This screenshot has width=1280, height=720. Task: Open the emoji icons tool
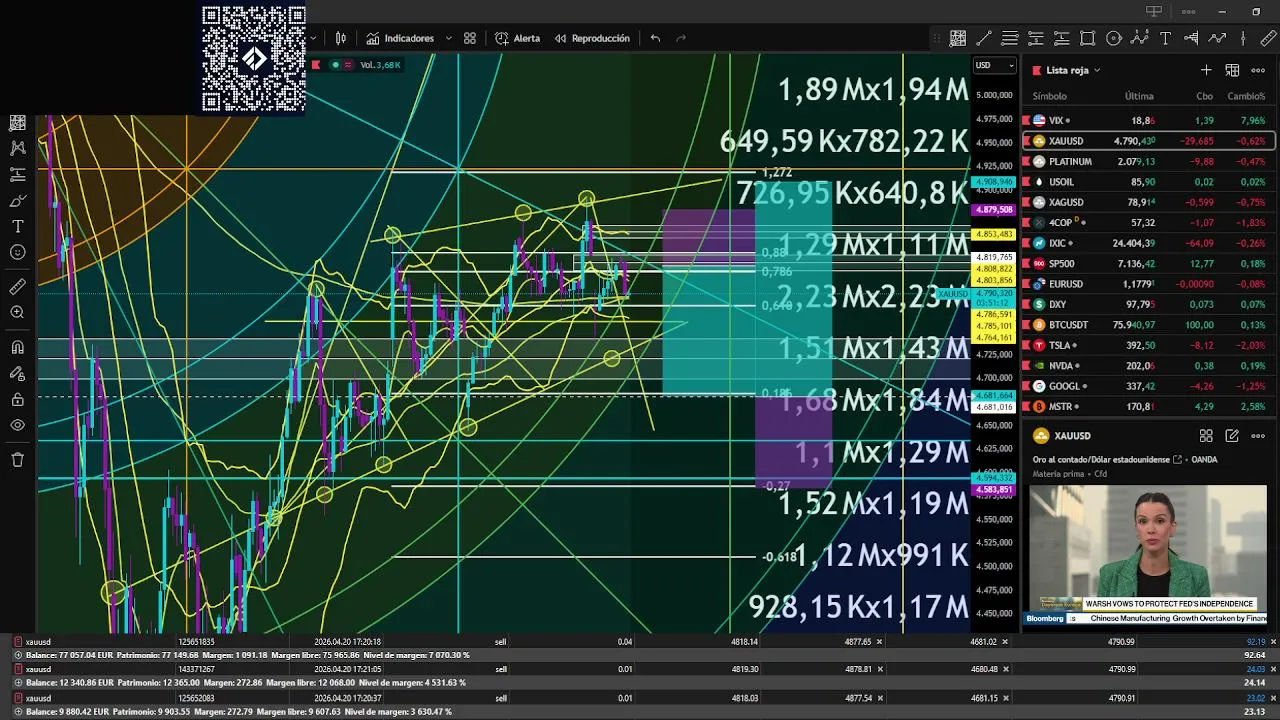17,252
